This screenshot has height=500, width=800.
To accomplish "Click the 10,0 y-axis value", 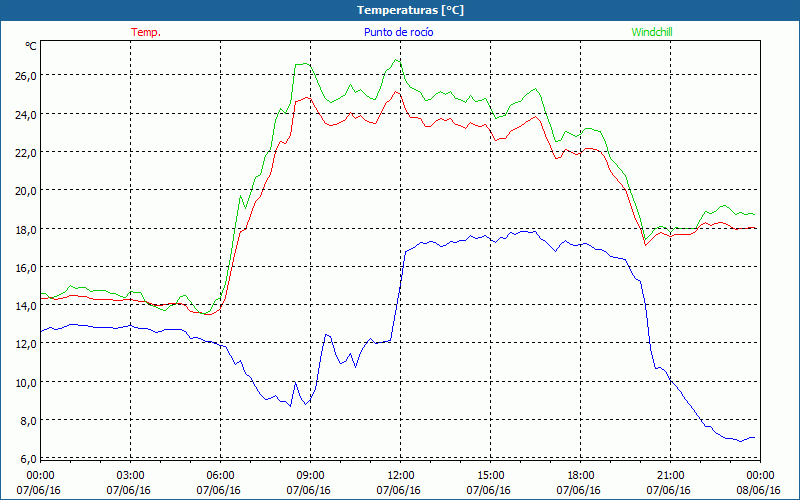I will pyautogui.click(x=26, y=383).
